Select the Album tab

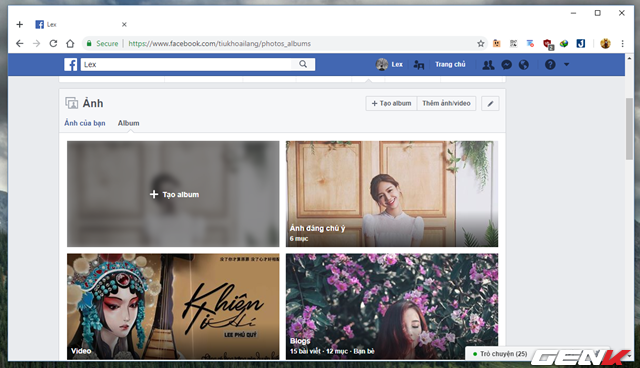(x=129, y=123)
